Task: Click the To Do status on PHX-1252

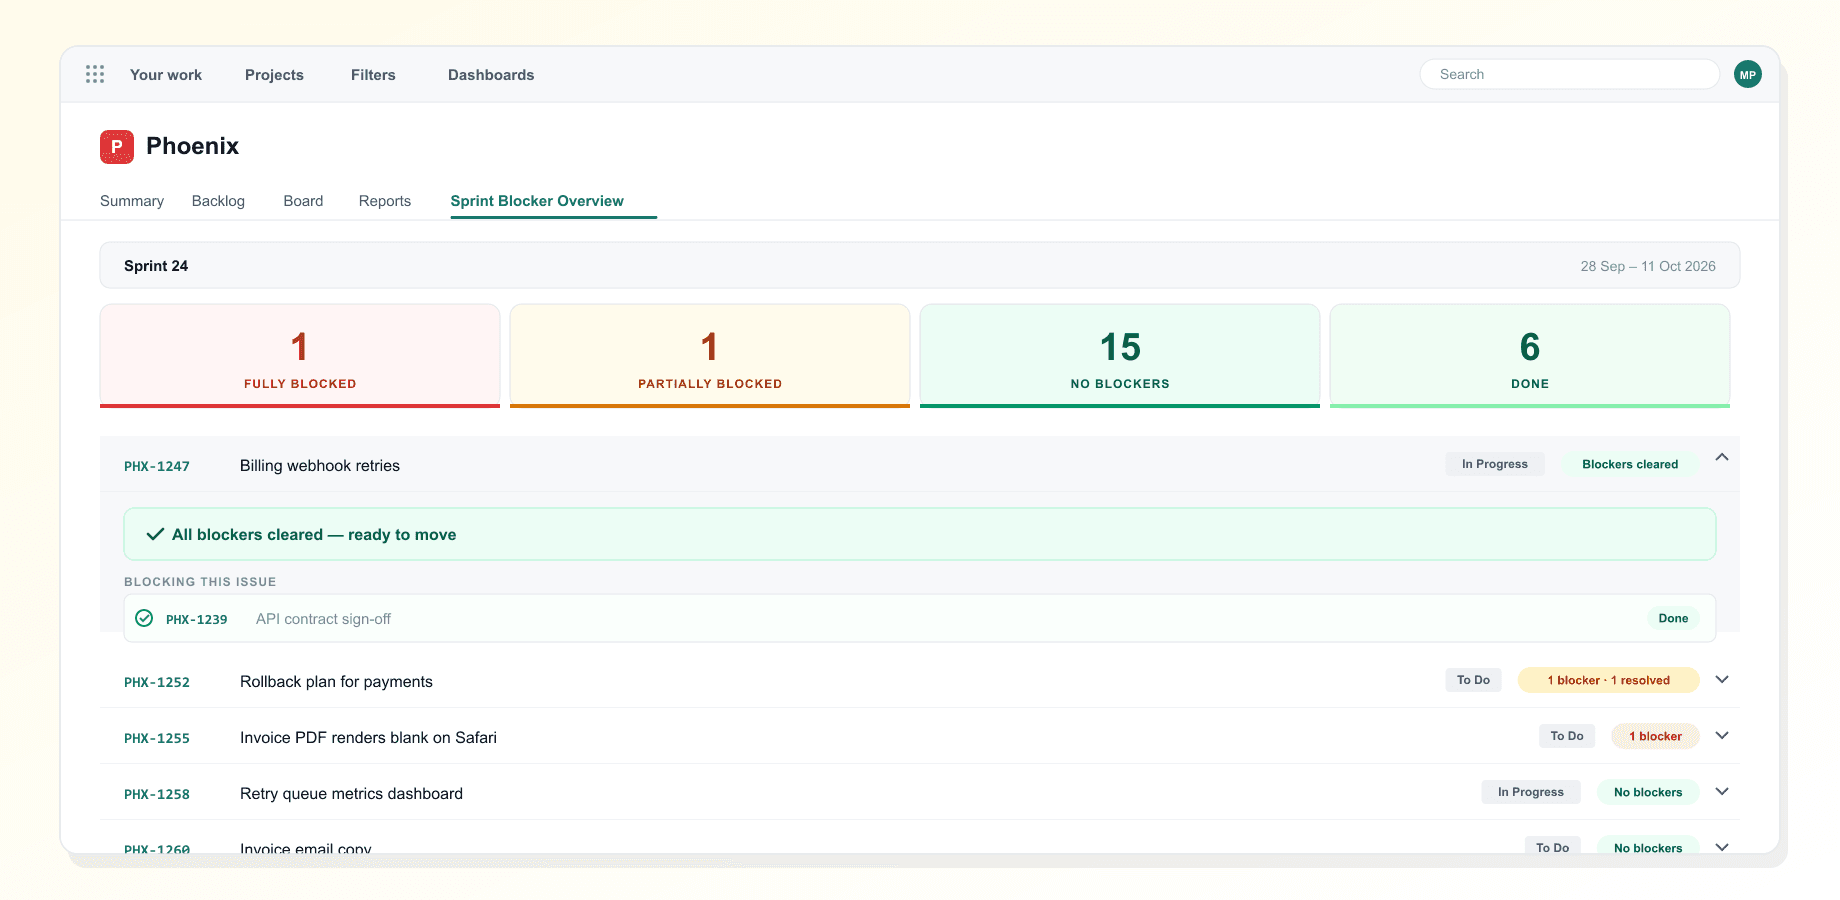Action: click(x=1473, y=680)
